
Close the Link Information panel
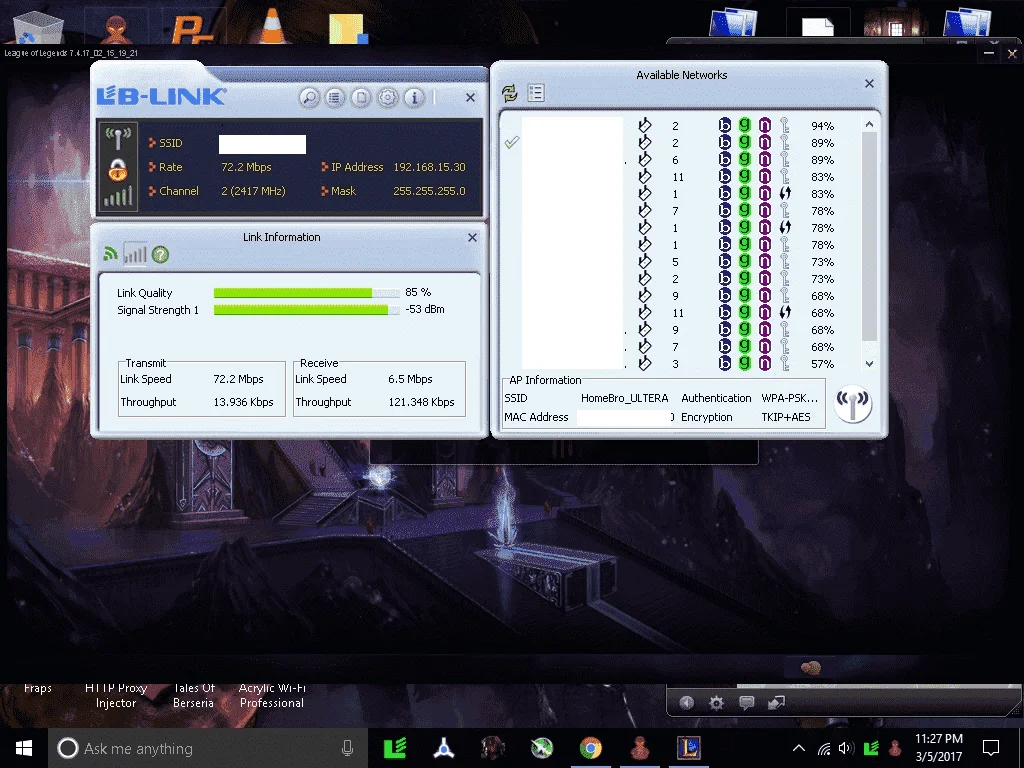(x=472, y=238)
